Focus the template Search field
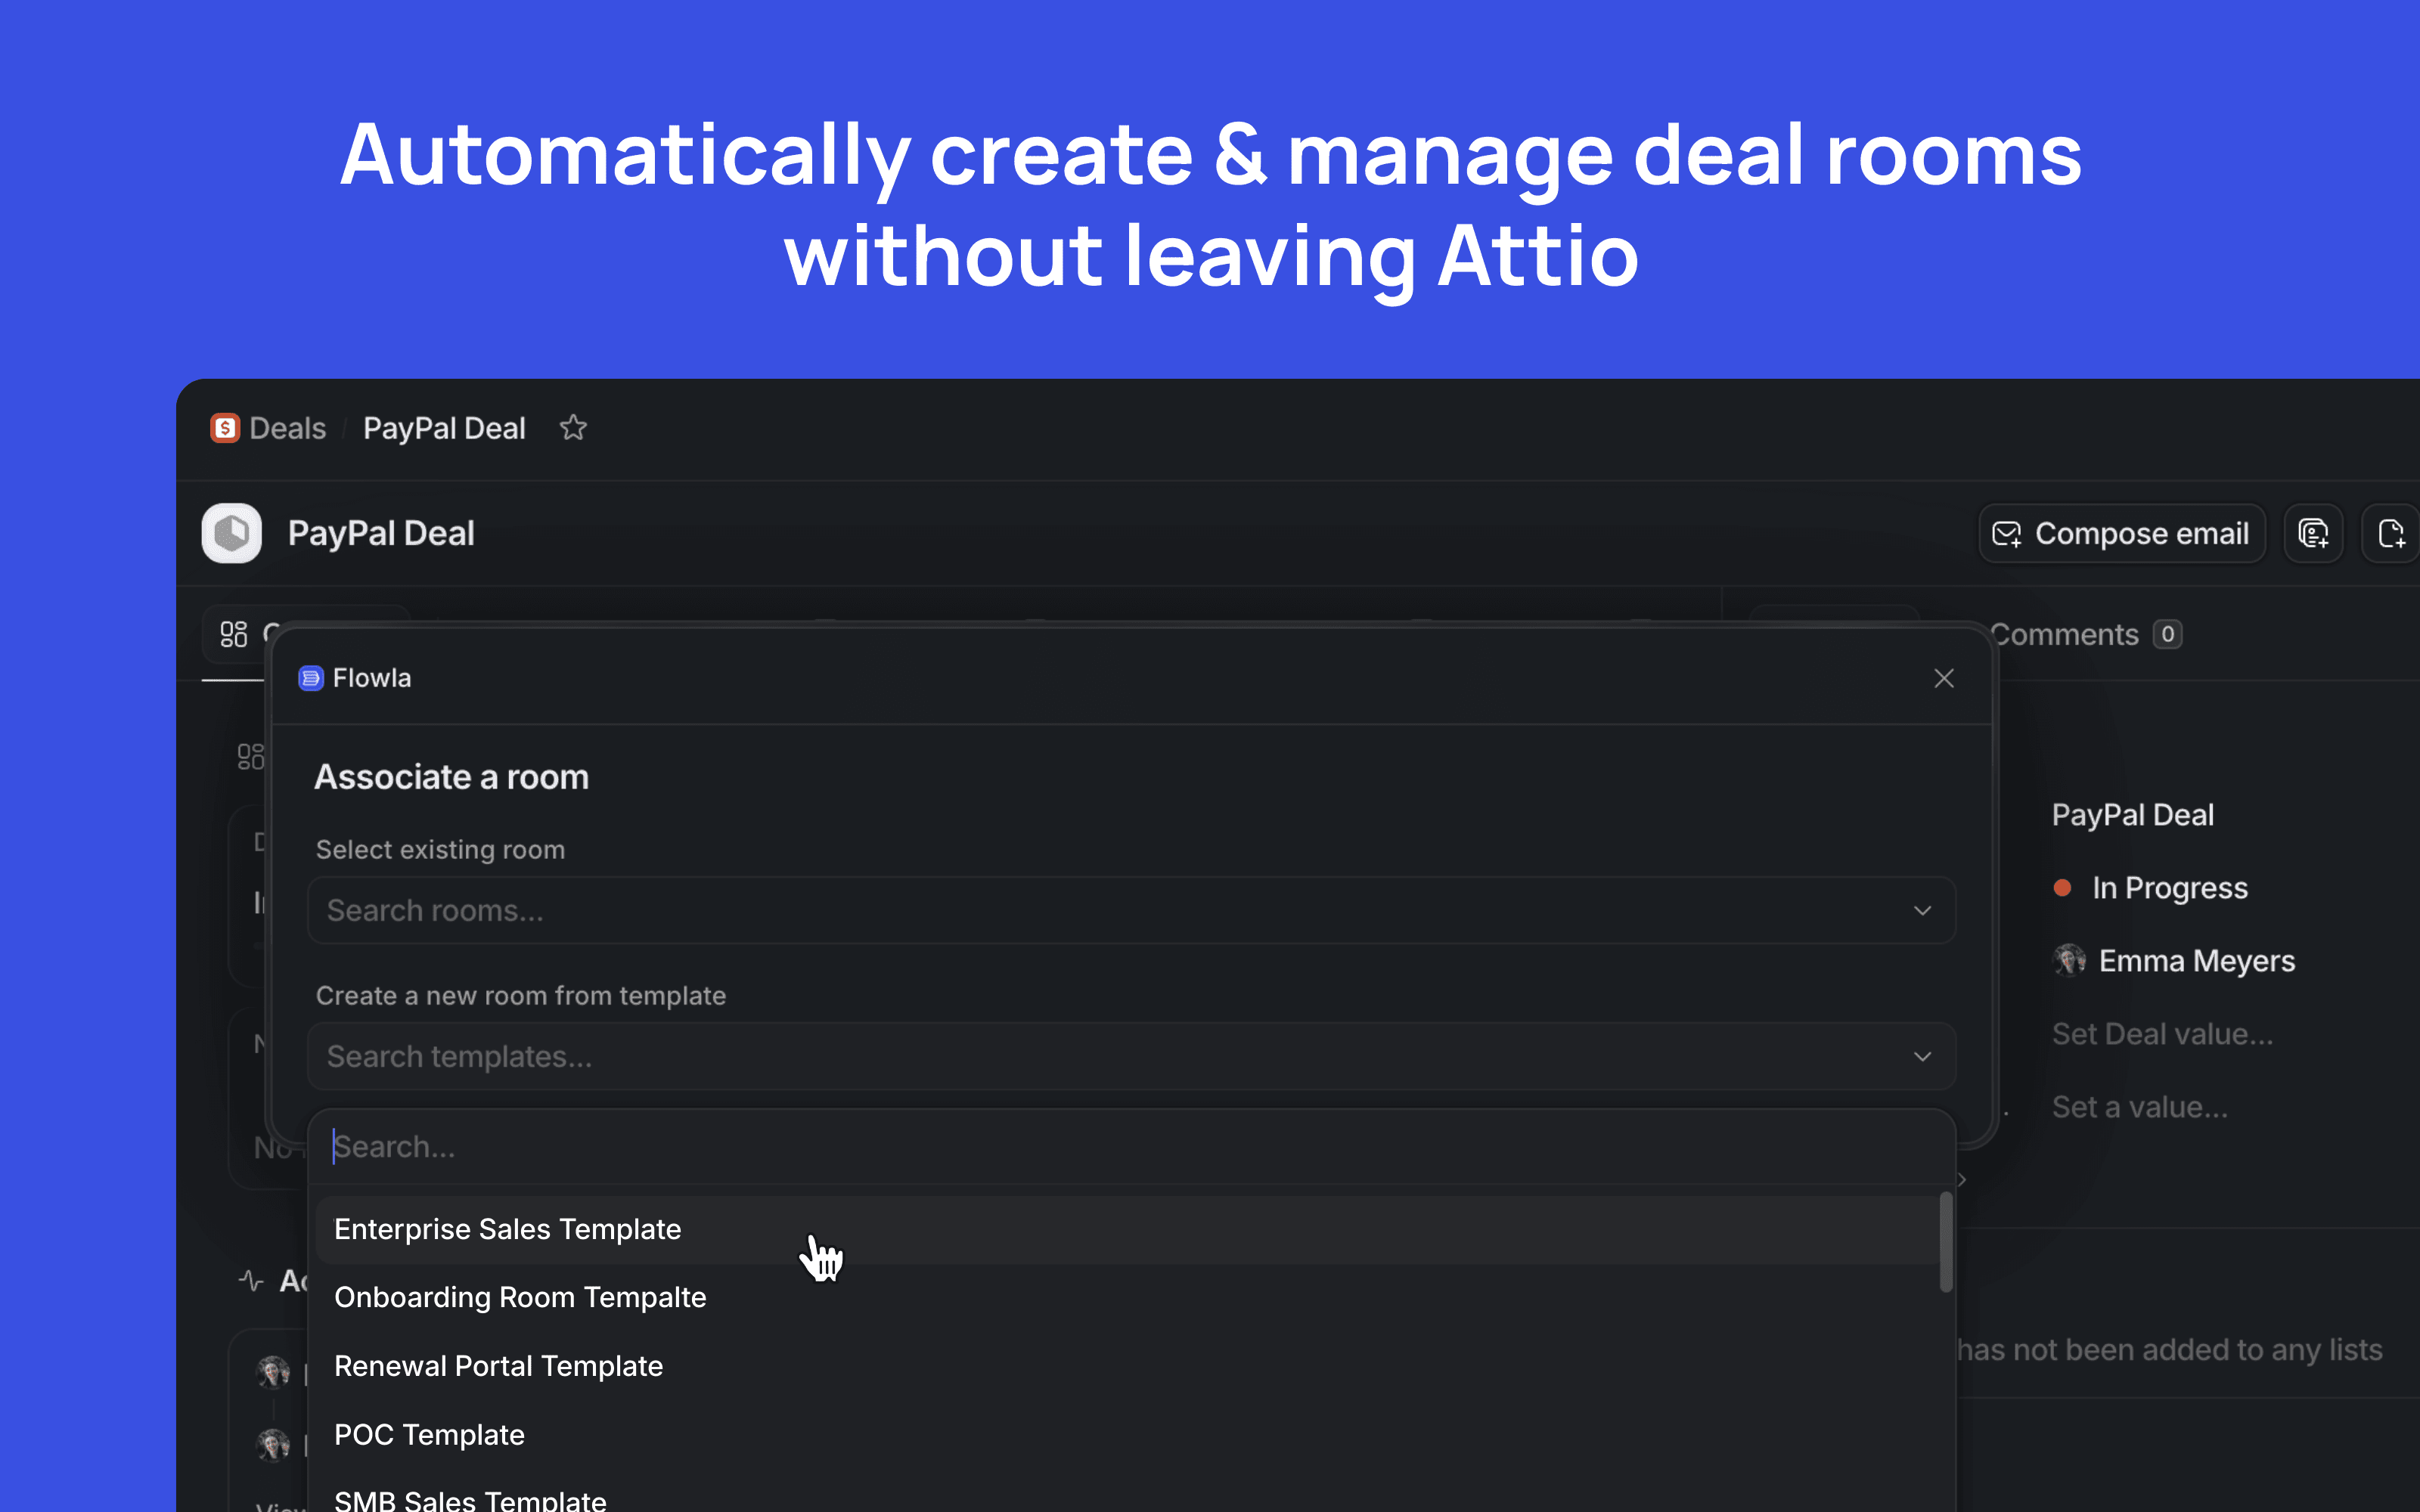Screen dimensions: 2420x1512 click(1130, 1147)
